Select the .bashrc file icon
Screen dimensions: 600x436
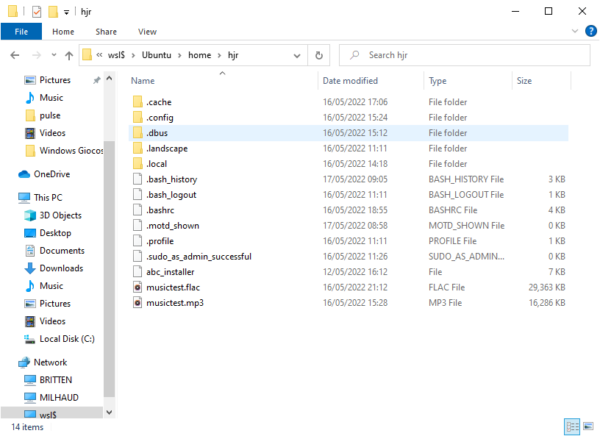click(x=138, y=210)
